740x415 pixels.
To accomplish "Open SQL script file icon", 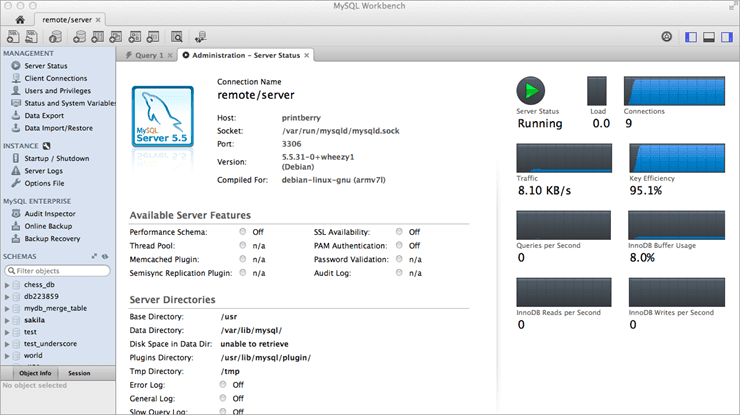I will point(32,37).
